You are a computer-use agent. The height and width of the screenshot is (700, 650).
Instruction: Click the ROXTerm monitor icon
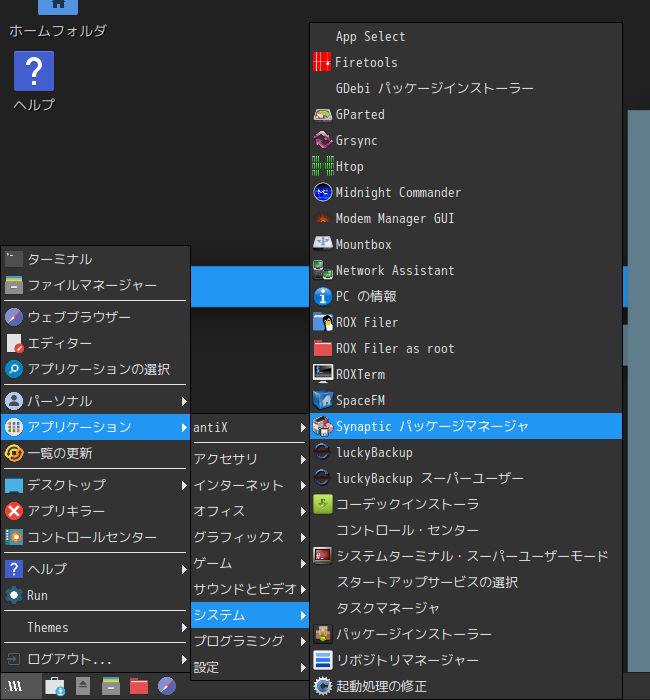[322, 374]
